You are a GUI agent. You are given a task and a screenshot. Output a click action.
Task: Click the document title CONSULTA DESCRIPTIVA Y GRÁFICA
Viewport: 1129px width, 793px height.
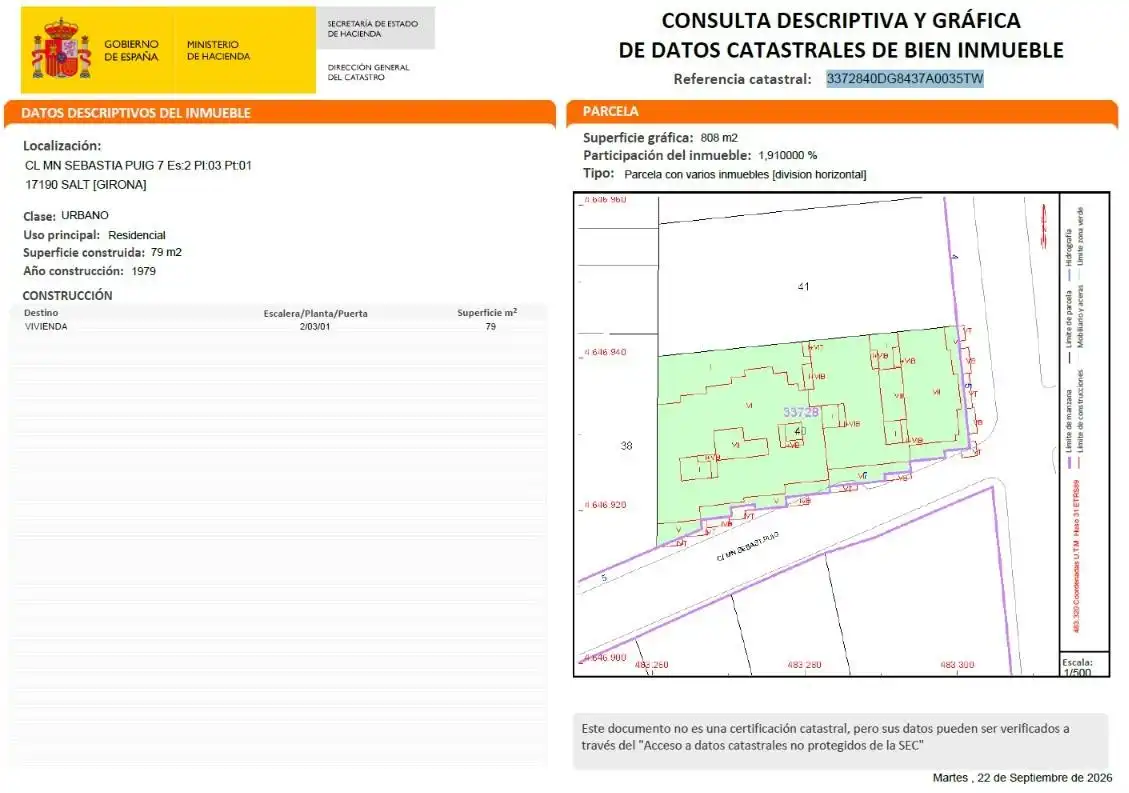[x=841, y=20]
